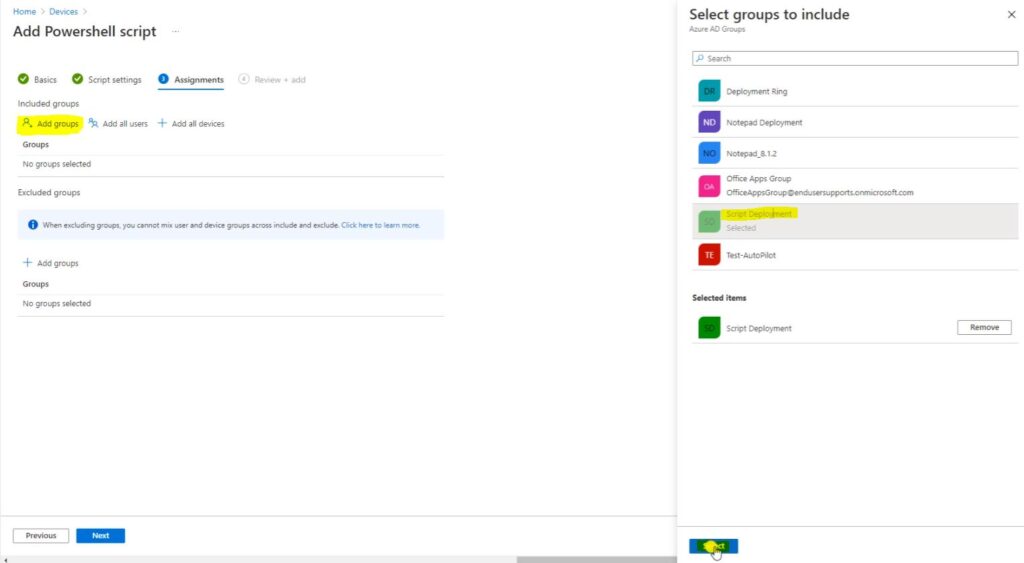The image size is (1024, 563).
Task: Click the Deployment Ring group avatar icon
Action: [x=709, y=91]
